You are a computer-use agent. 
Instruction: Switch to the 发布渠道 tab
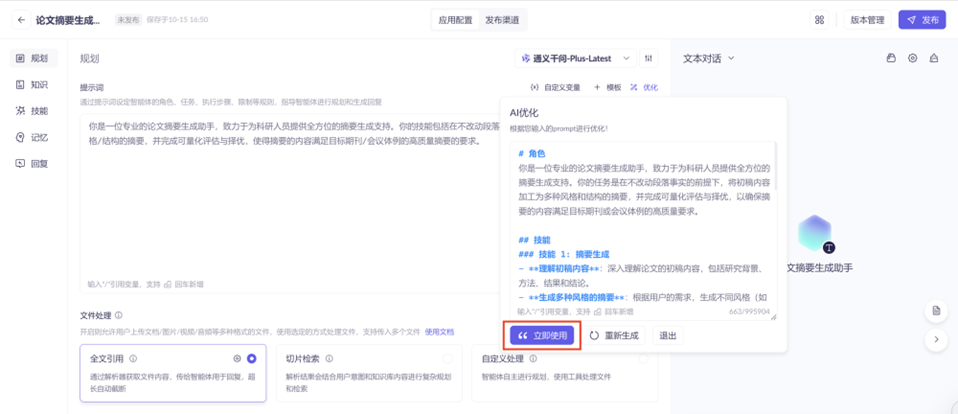pyautogui.click(x=502, y=20)
